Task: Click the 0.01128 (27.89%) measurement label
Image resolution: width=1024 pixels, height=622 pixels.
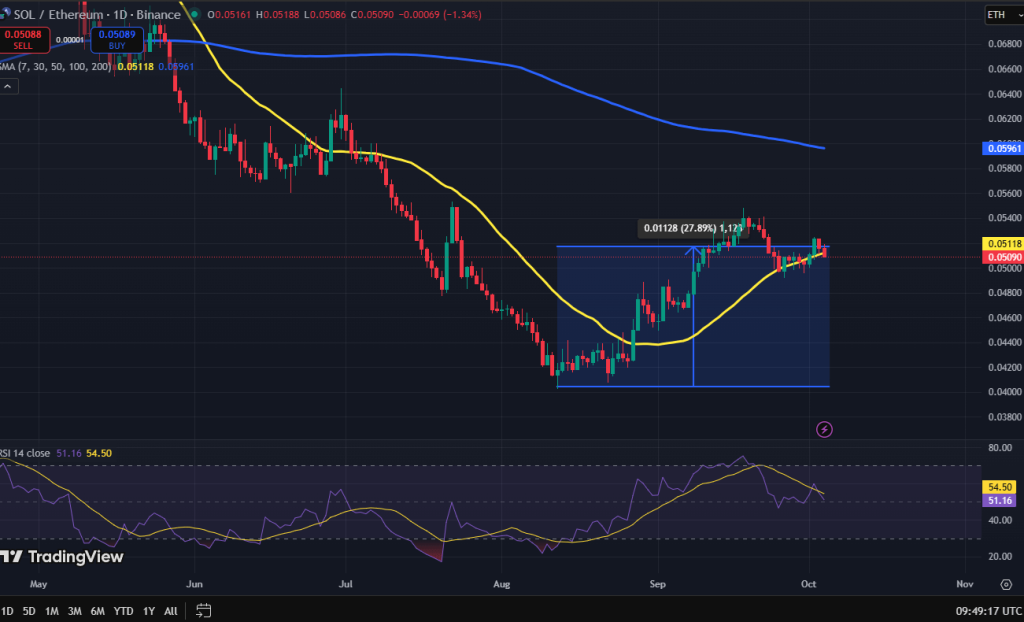Action: [x=692, y=229]
